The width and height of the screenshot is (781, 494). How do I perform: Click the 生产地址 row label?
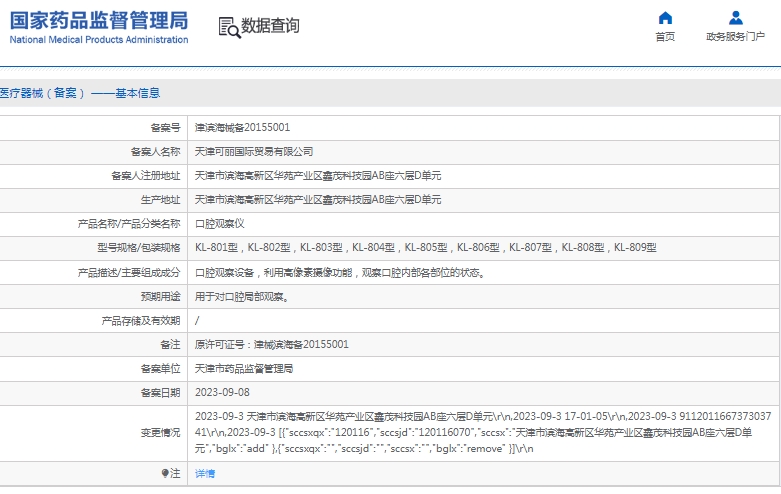click(x=160, y=200)
